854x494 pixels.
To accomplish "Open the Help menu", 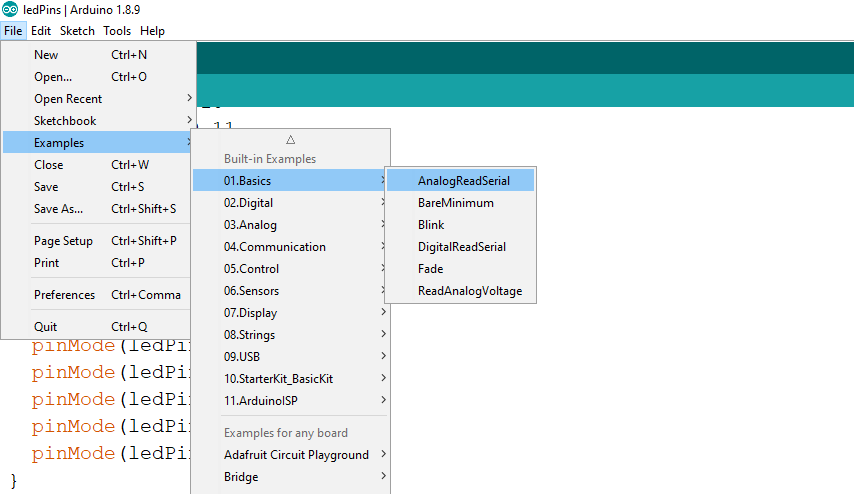I will tap(152, 31).
